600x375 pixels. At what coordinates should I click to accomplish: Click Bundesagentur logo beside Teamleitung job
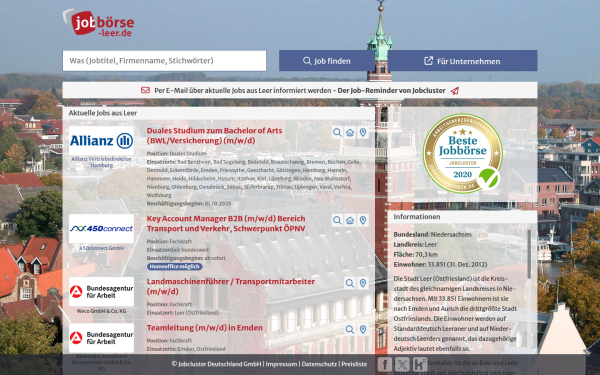pos(101,338)
